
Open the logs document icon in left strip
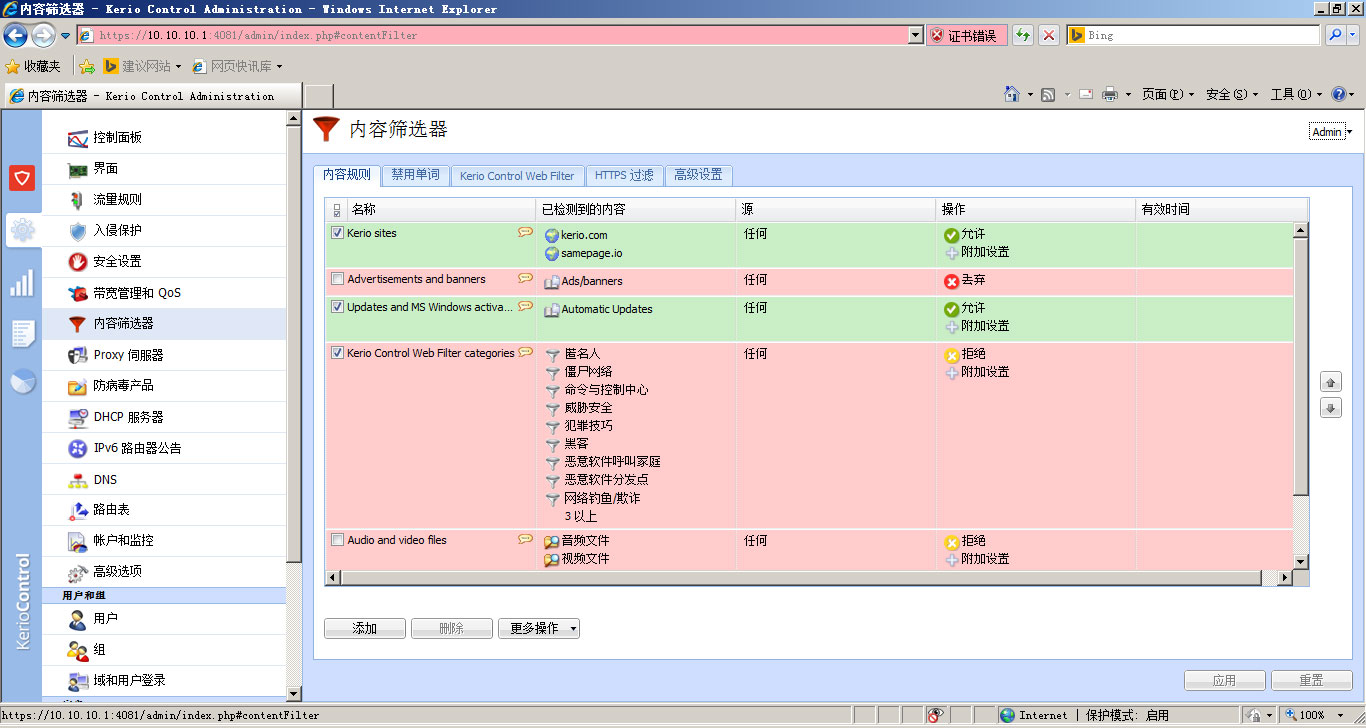tap(22, 333)
